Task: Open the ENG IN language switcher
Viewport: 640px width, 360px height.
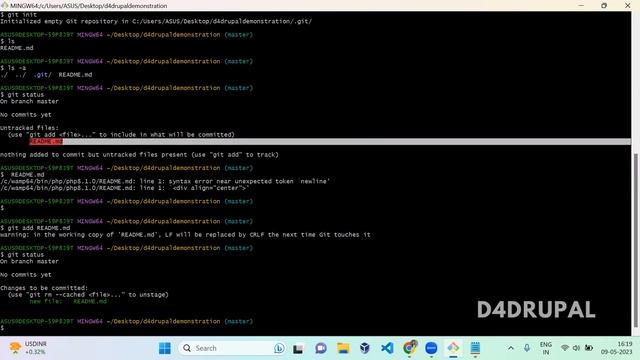Action: [x=546, y=348]
